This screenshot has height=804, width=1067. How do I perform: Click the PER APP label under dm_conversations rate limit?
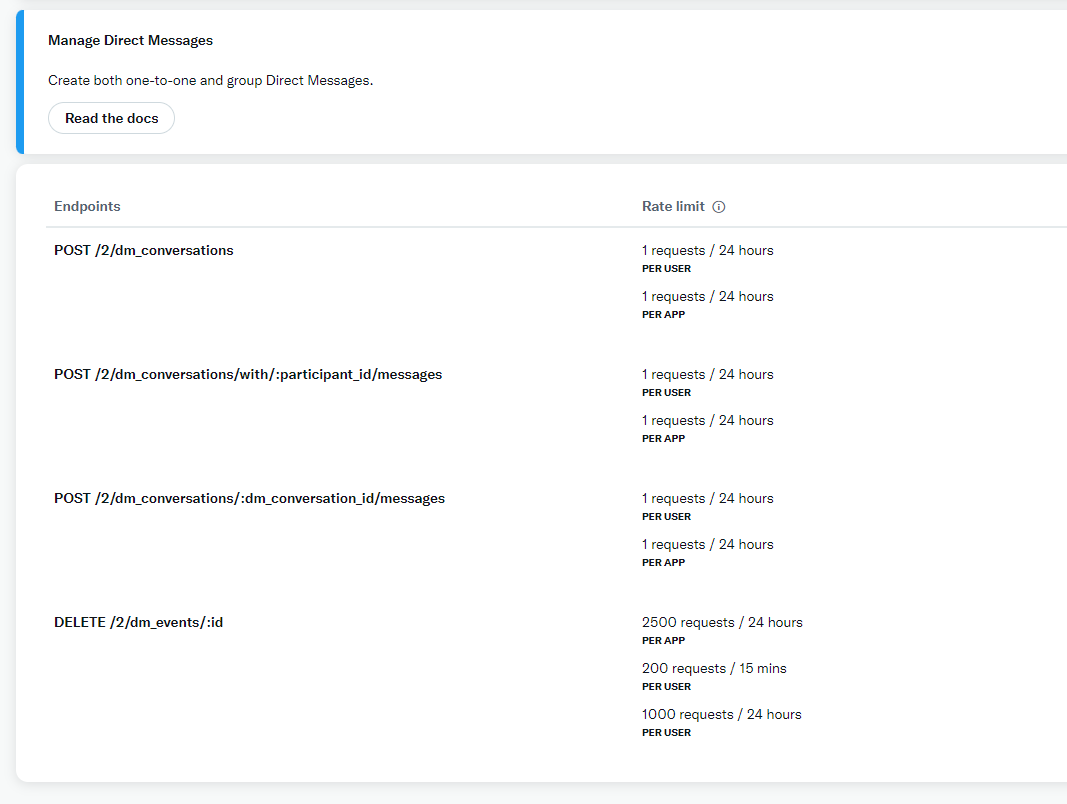coord(663,314)
